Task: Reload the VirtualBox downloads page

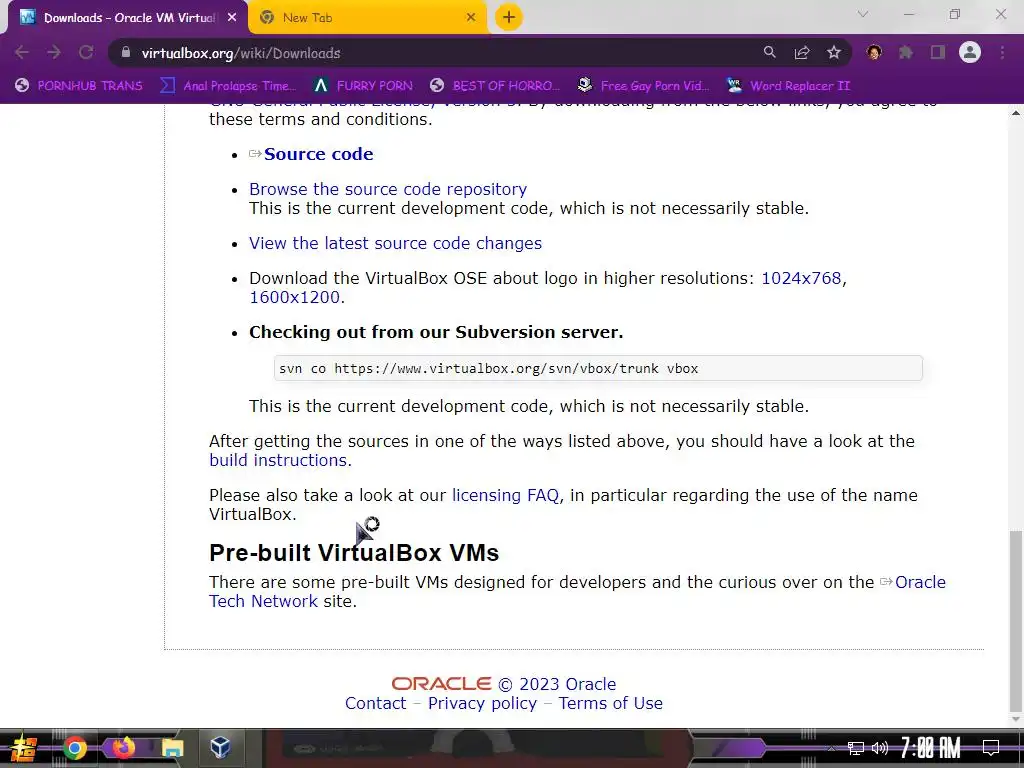Action: tap(86, 52)
